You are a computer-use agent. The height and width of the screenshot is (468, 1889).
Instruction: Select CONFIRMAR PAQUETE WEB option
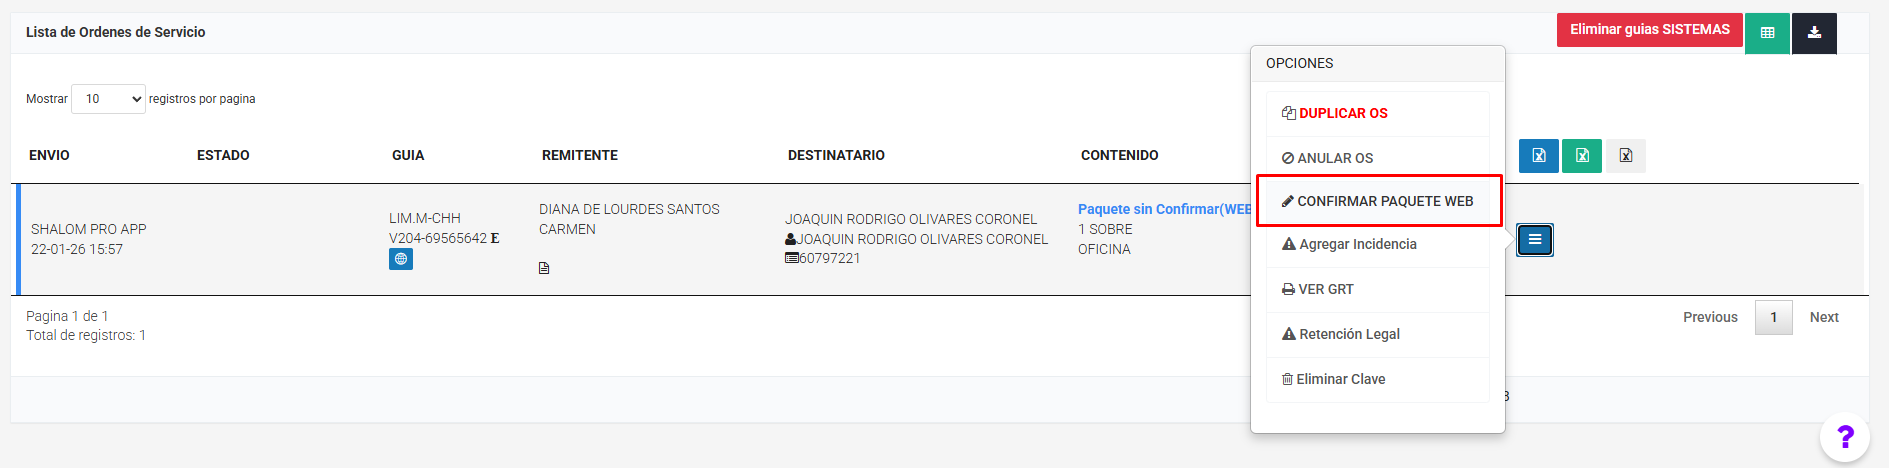(1378, 201)
